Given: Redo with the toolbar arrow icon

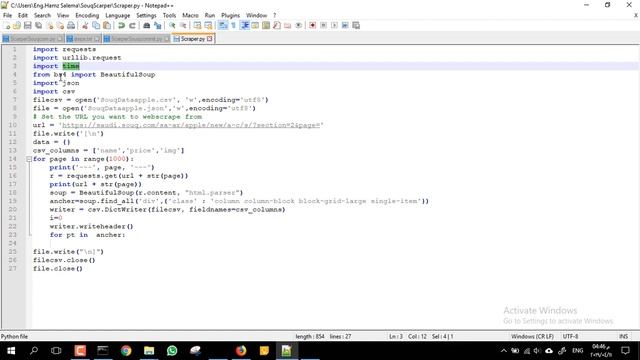Looking at the screenshot, I should tap(132, 25).
